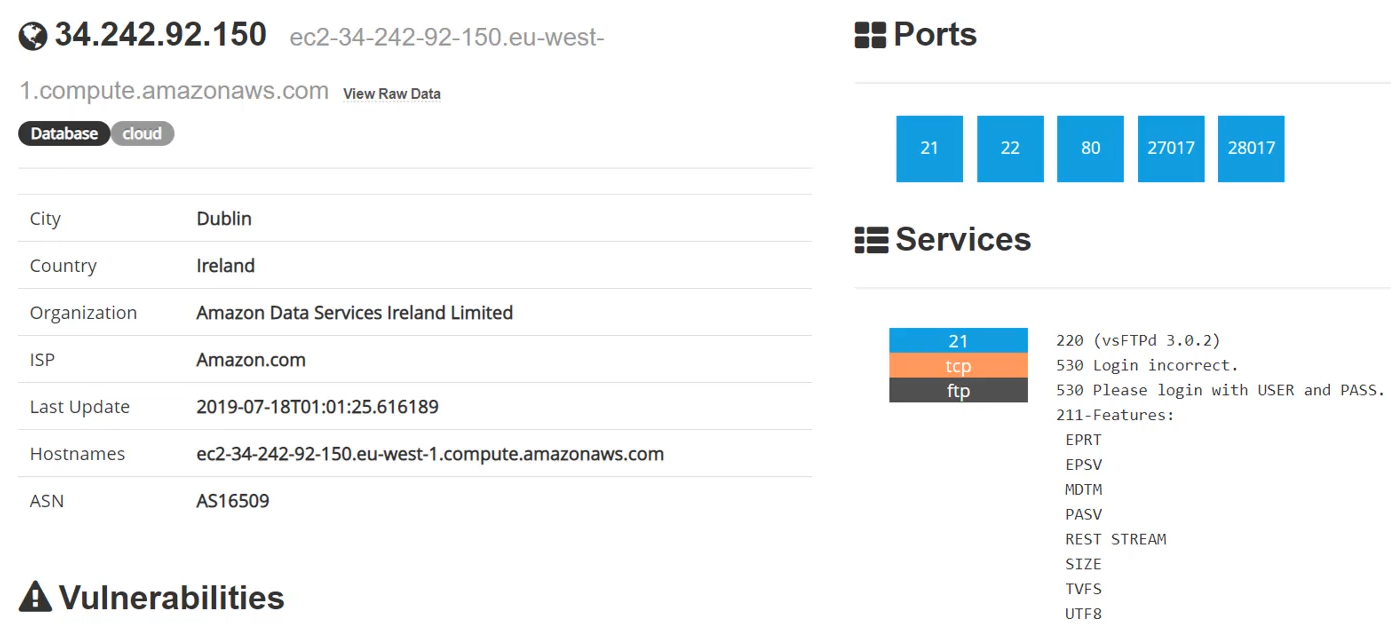Click the hostname value in Hostnames row
This screenshot has width=1391, height=625.
(x=430, y=454)
